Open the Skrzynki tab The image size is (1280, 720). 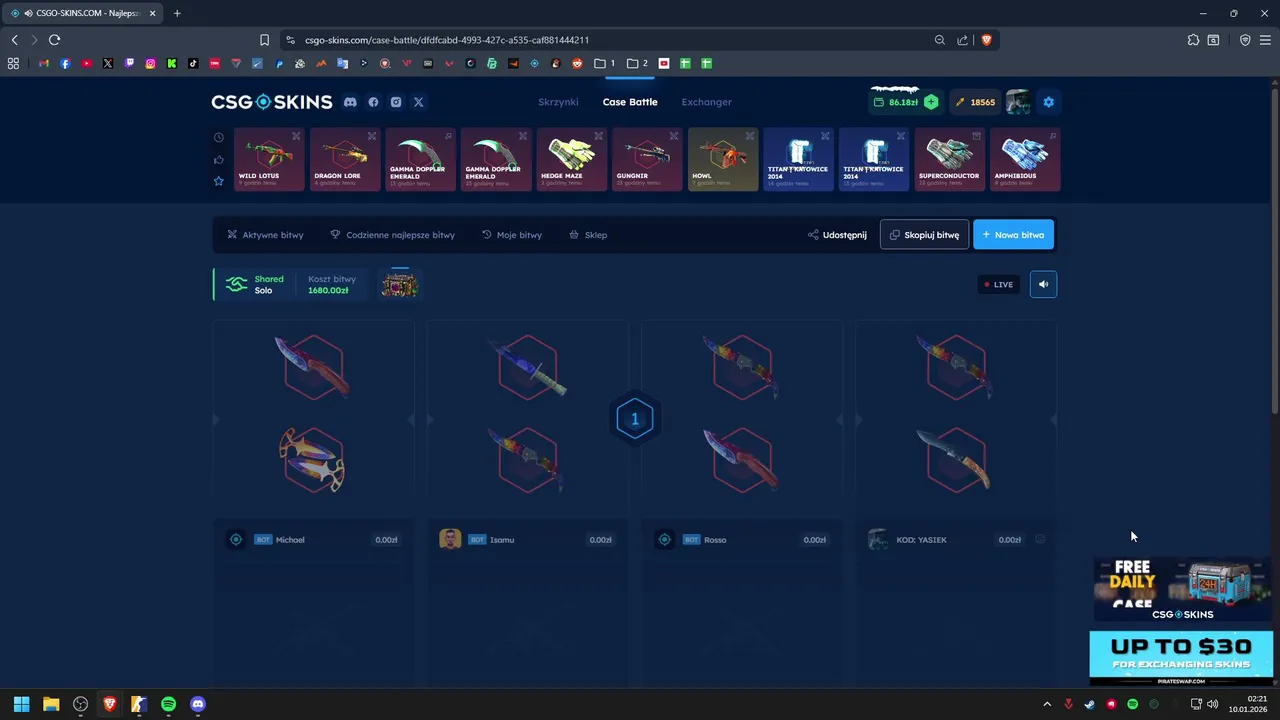(x=558, y=102)
